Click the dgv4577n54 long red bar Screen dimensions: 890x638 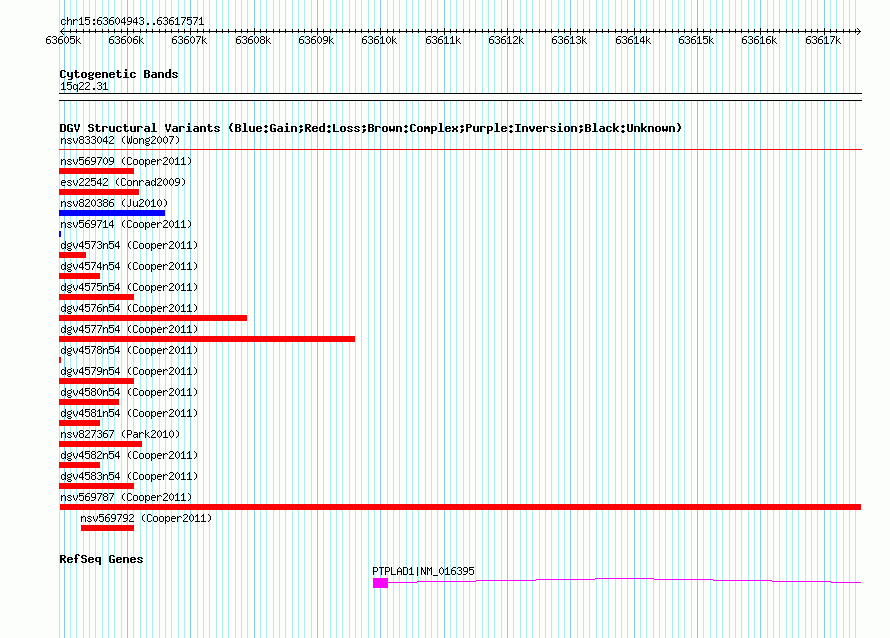click(207, 339)
